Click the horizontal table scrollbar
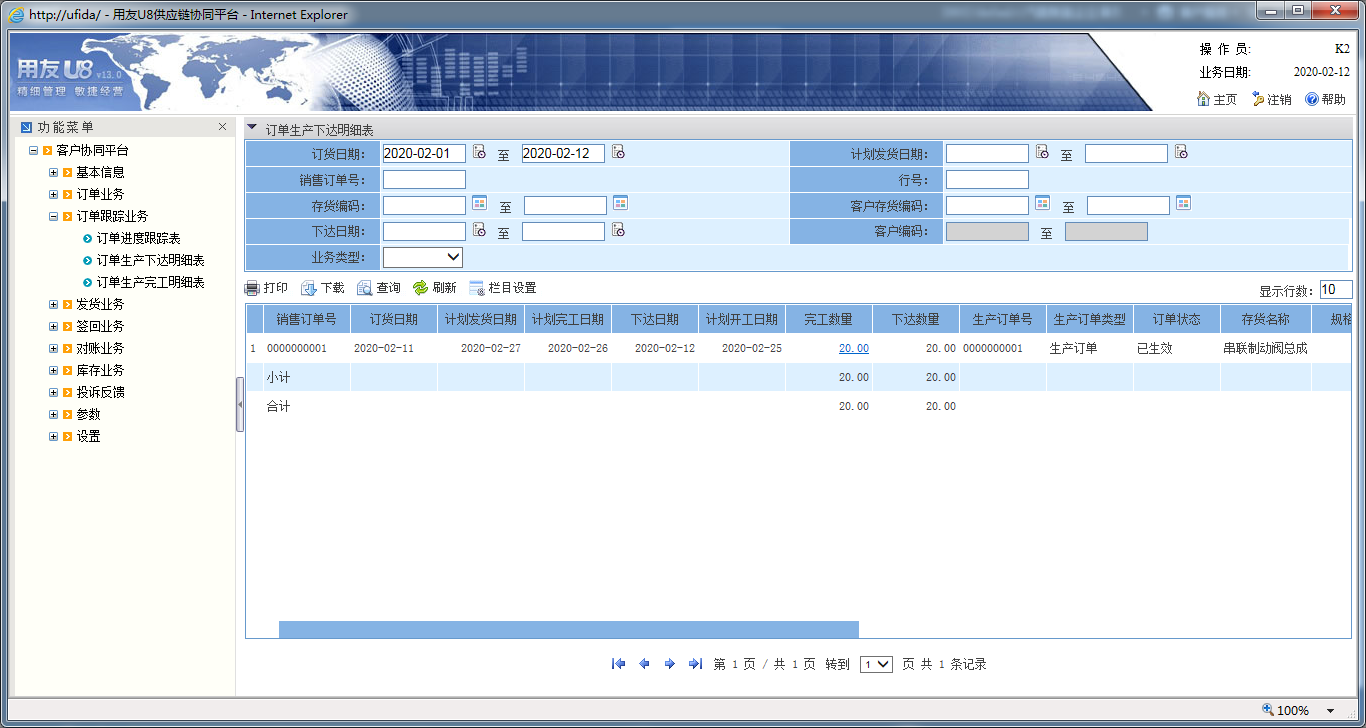The width and height of the screenshot is (1366, 728). tap(568, 629)
